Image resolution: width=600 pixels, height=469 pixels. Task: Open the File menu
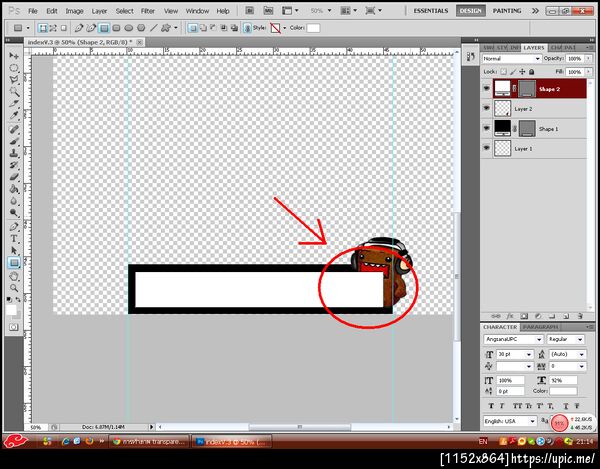tap(33, 11)
